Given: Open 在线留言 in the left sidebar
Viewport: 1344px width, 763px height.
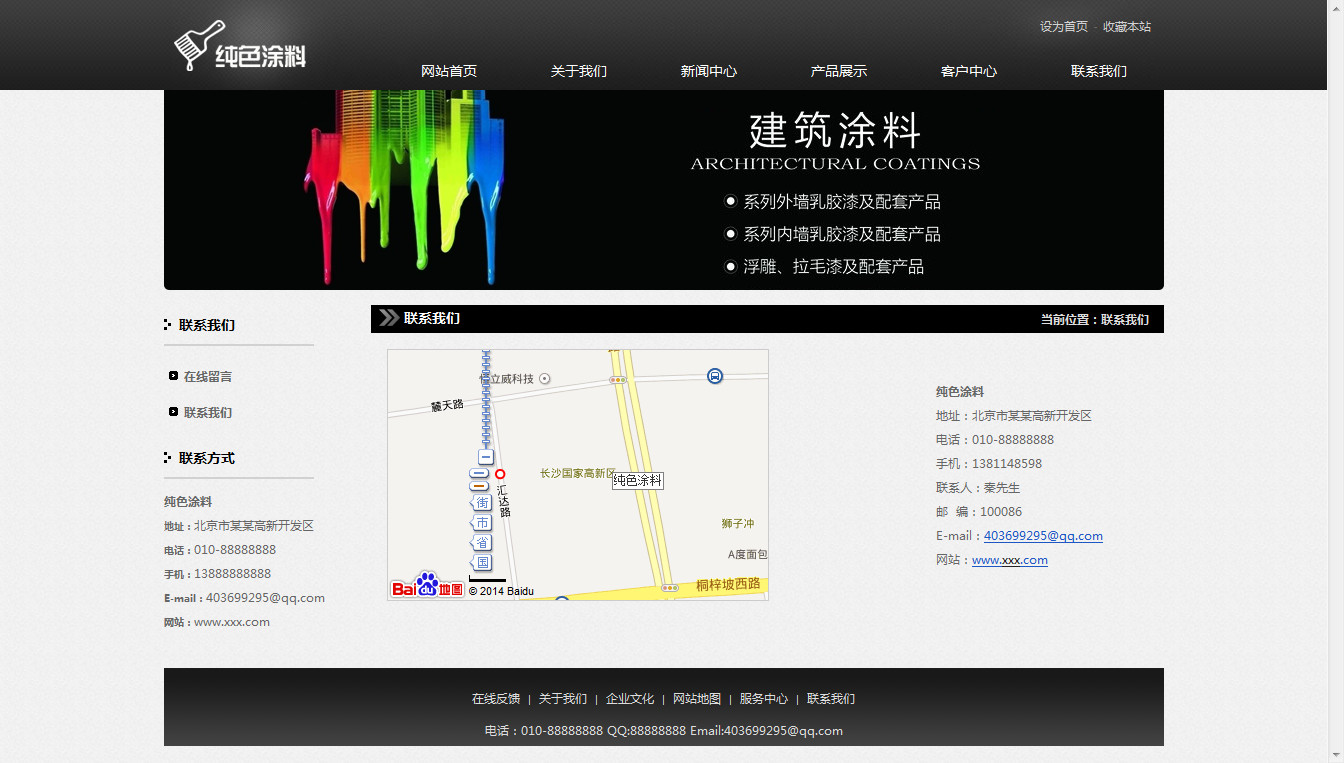Looking at the screenshot, I should (208, 377).
